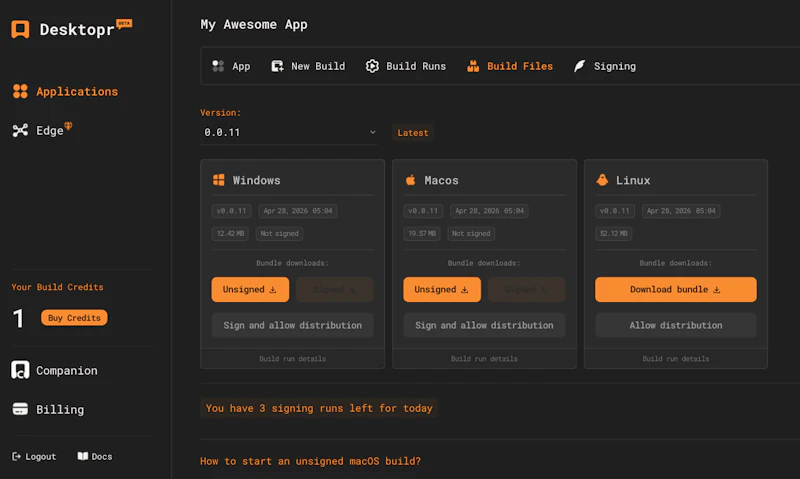Click the Windows logo icon on card
Image resolution: width=800 pixels, height=479 pixels.
(219, 180)
